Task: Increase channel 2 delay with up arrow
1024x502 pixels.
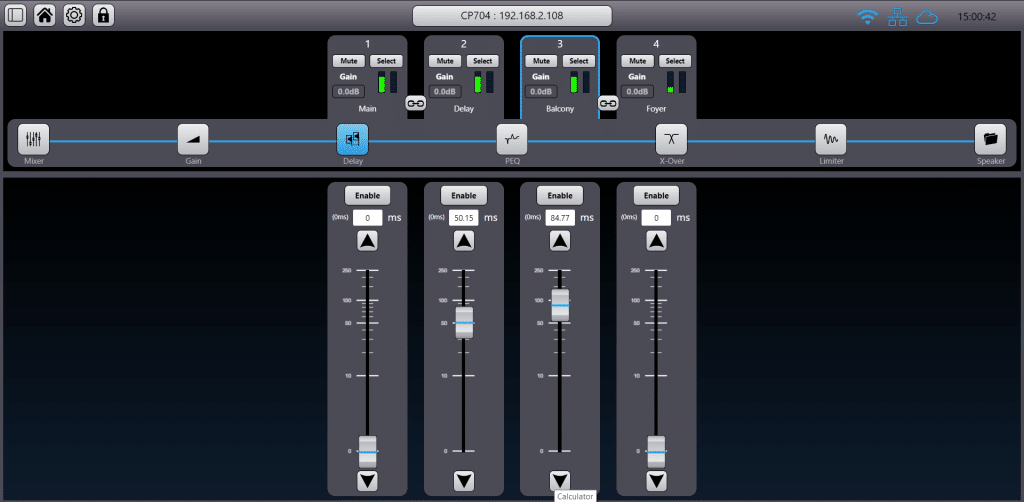Action: 464,242
